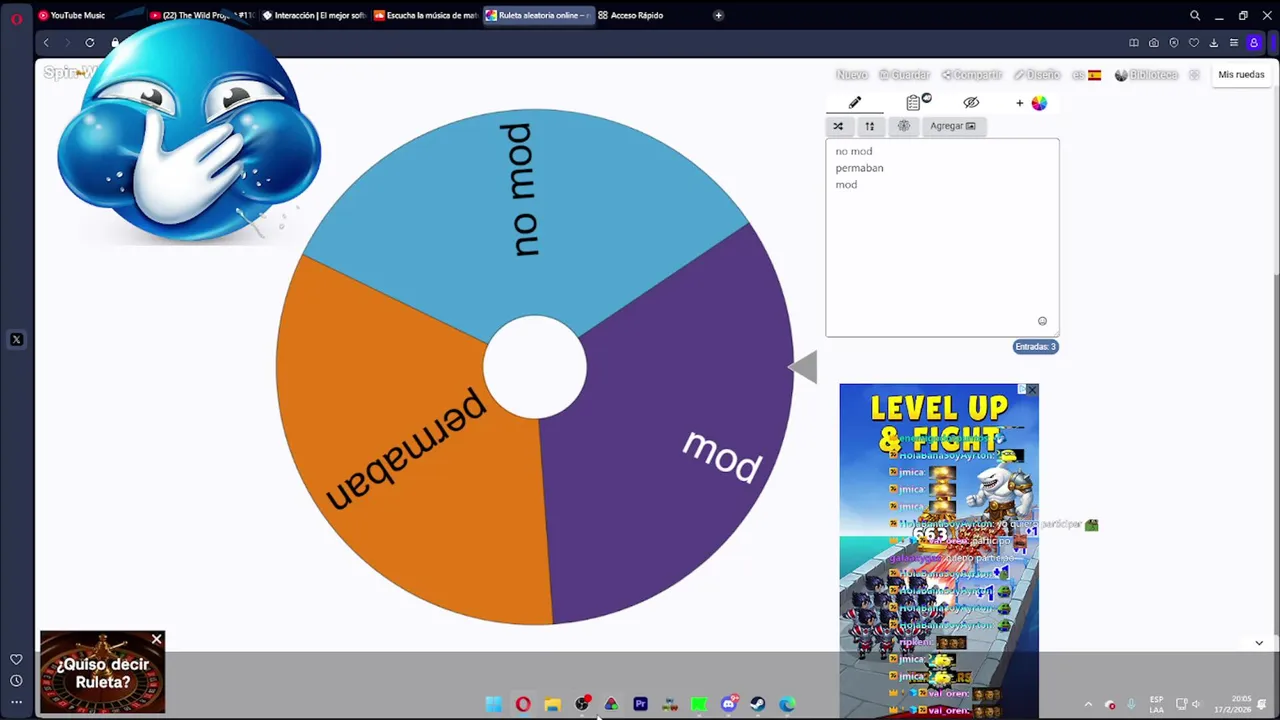Select the pencil entries edit tab

point(855,103)
